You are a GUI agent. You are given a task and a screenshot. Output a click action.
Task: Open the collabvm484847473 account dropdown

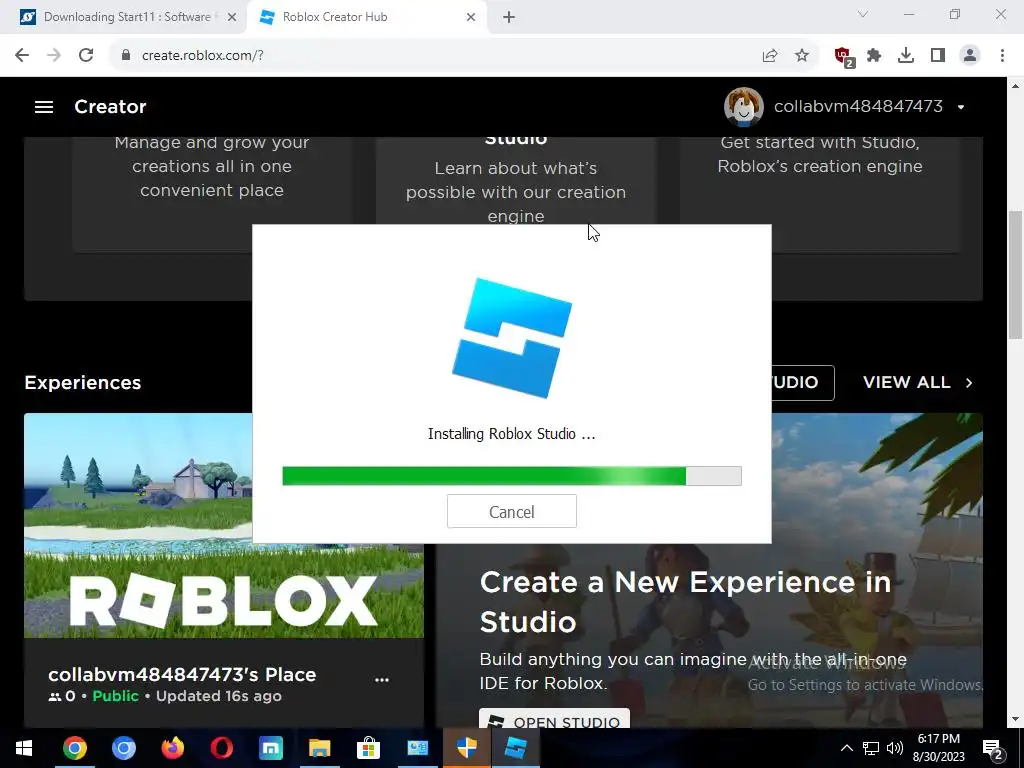point(961,107)
